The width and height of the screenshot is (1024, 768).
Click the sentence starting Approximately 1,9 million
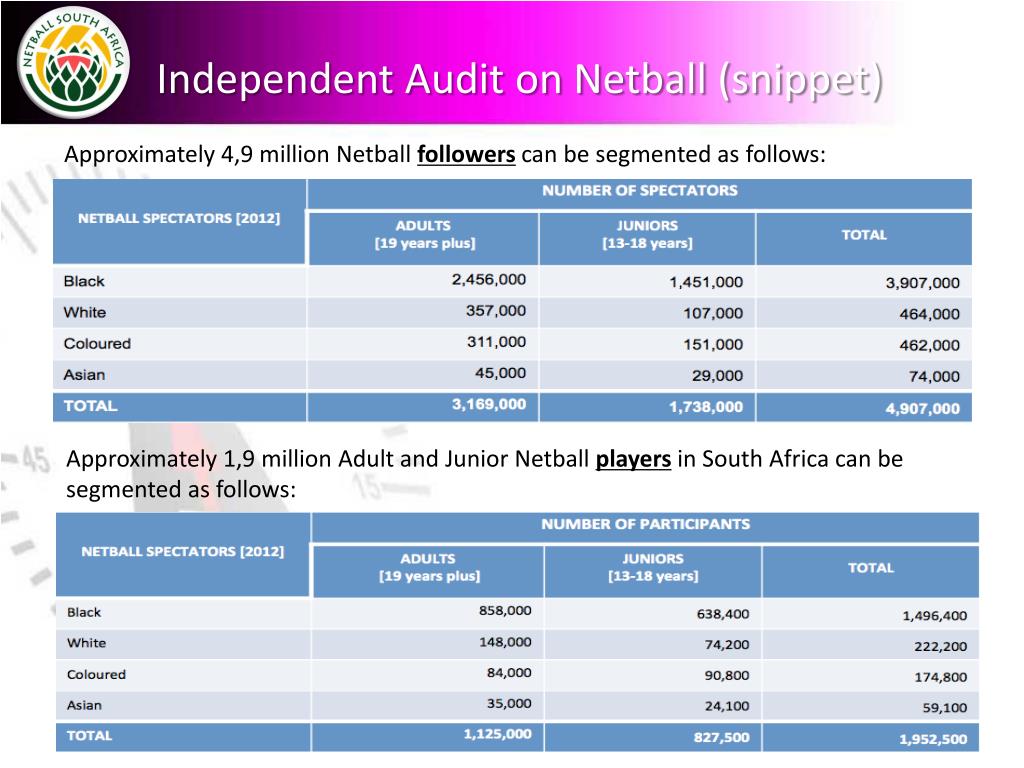(x=484, y=474)
